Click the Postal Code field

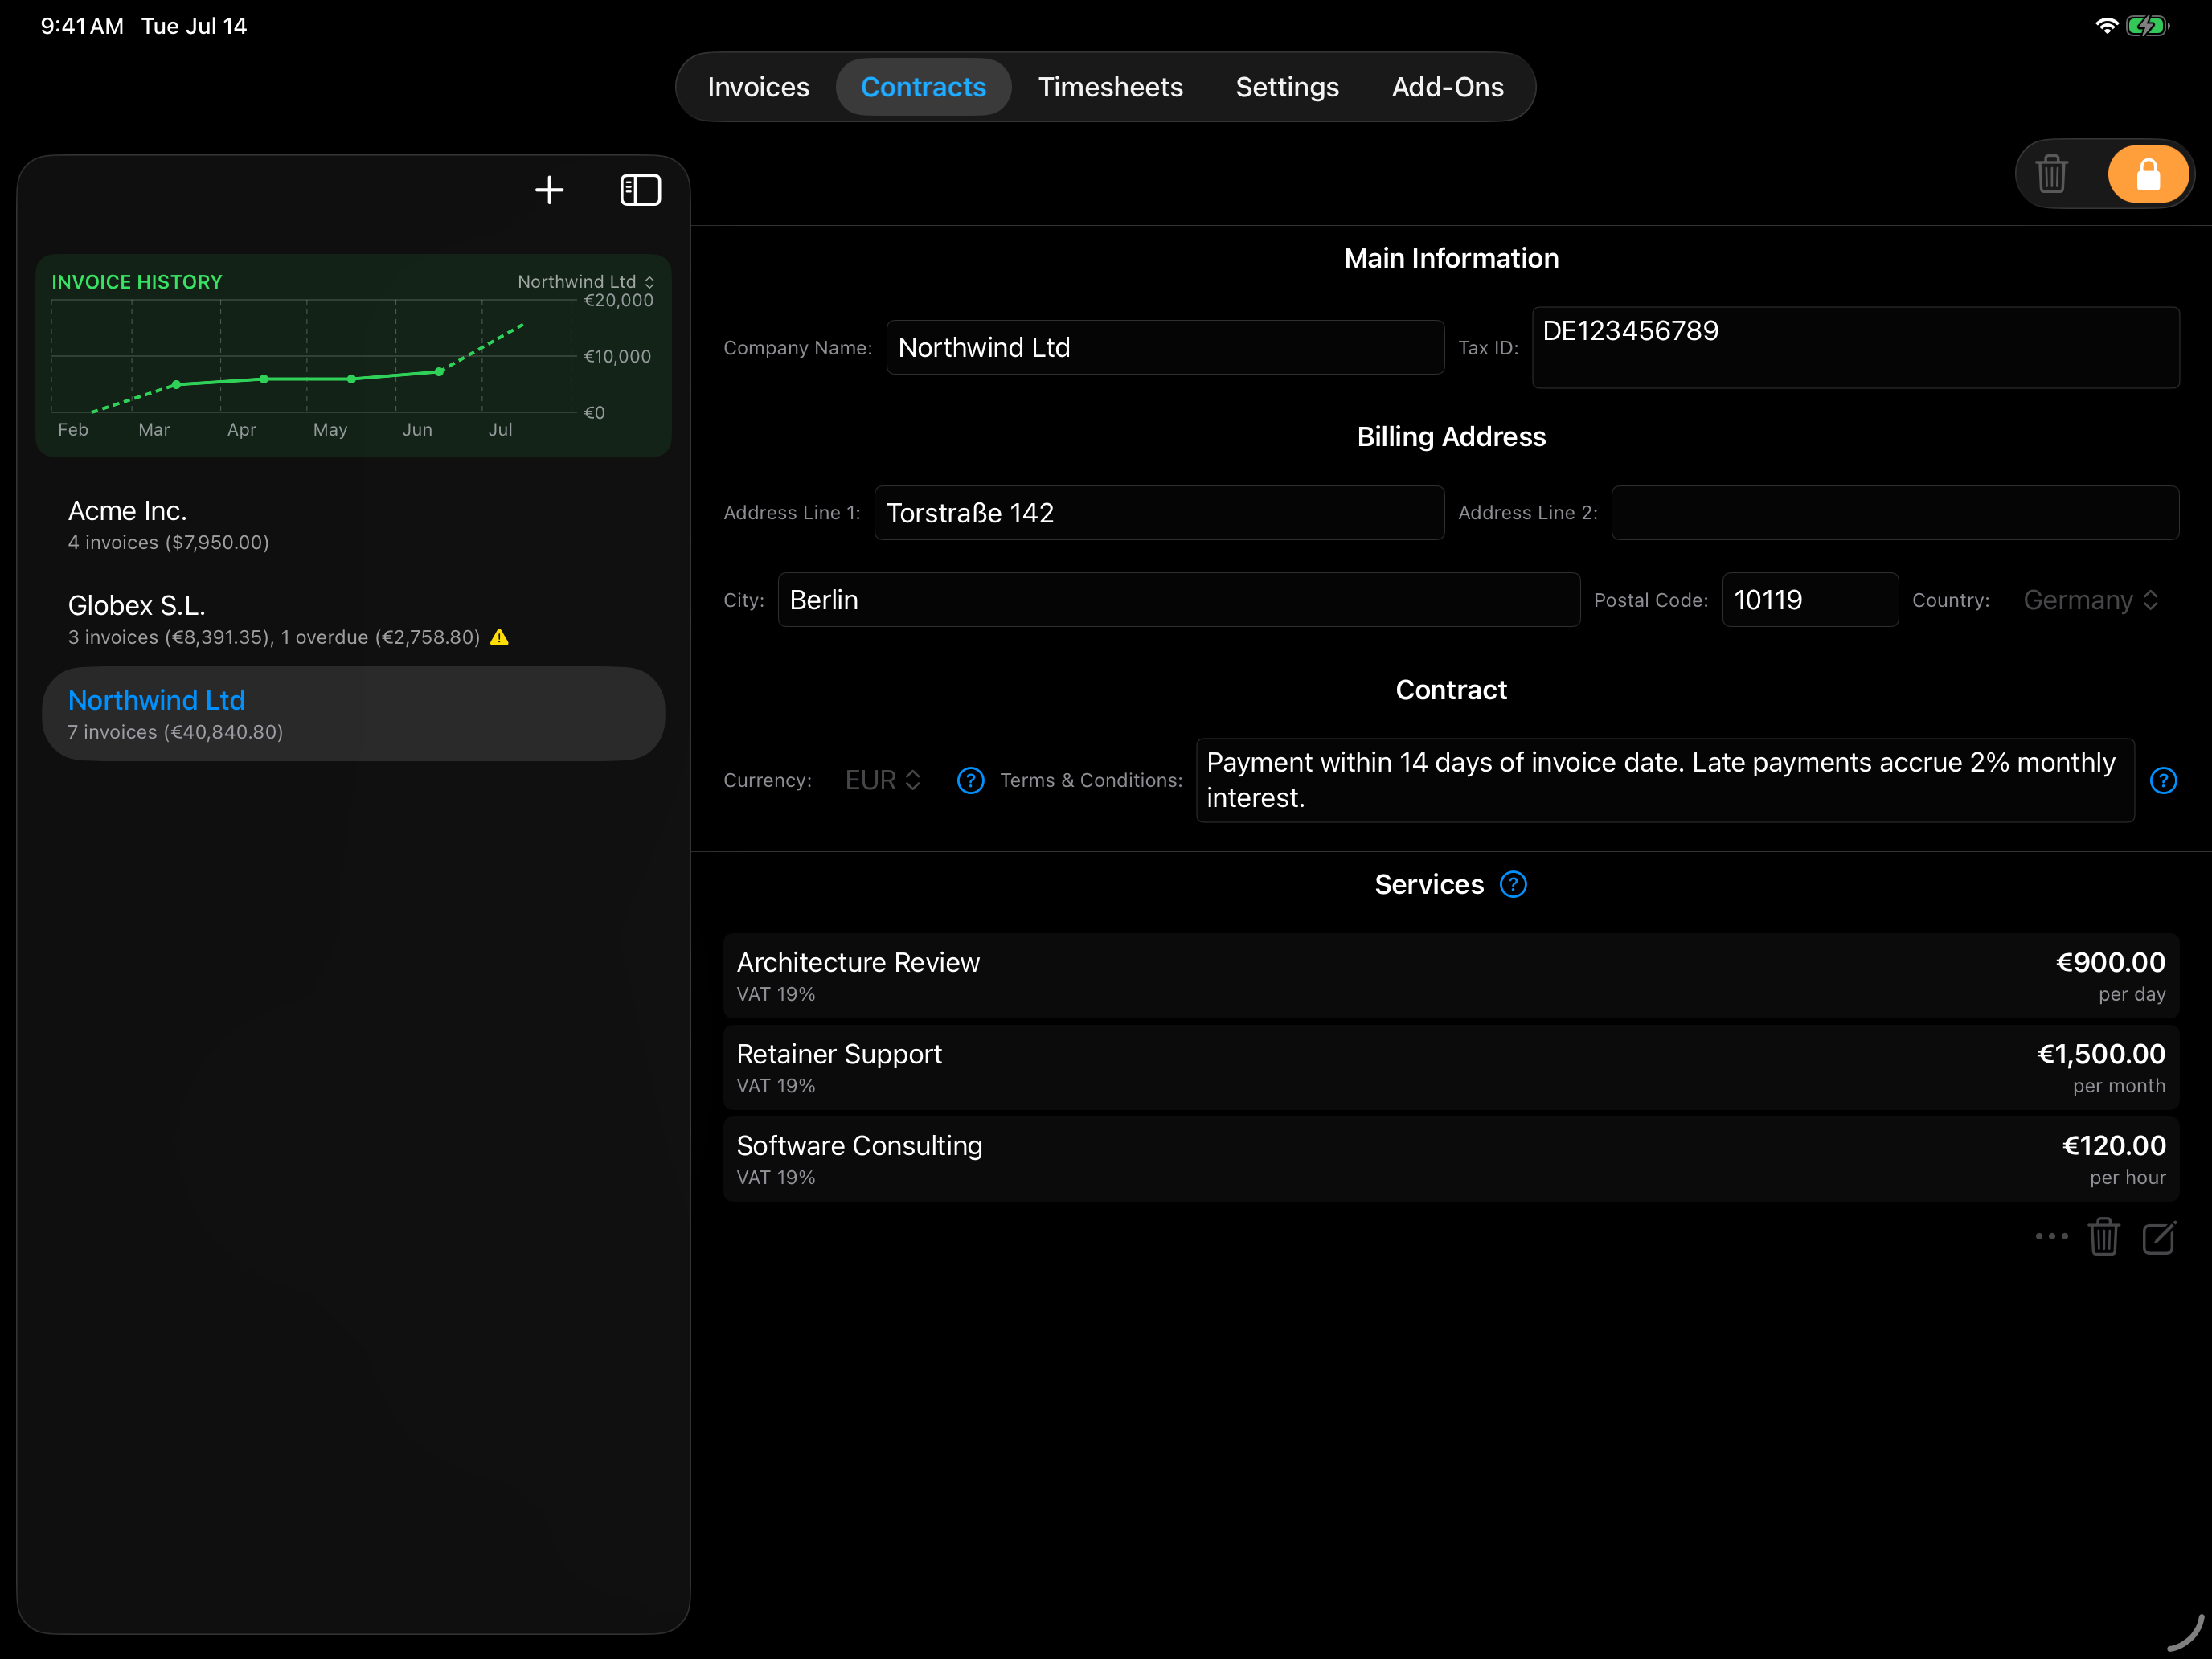tap(1810, 600)
